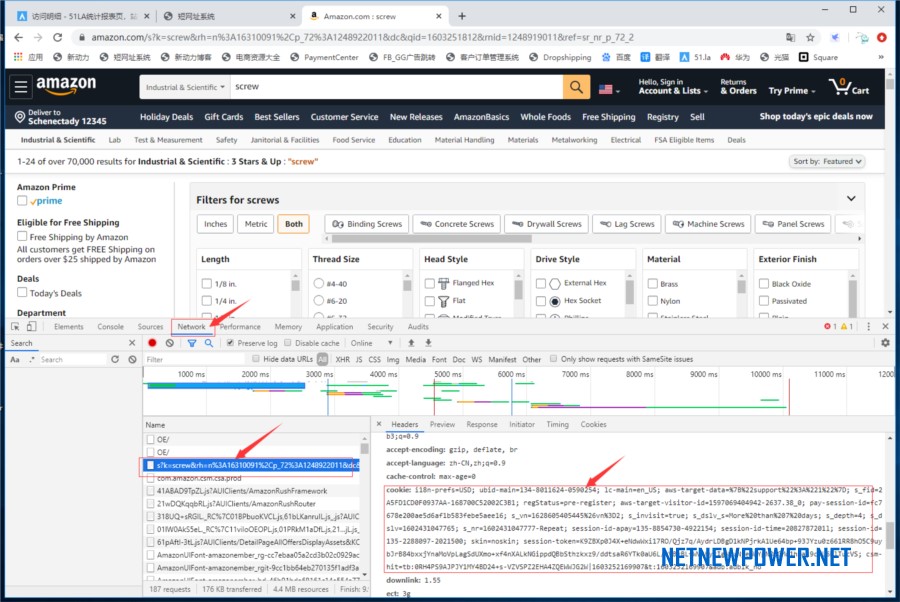Image resolution: width=900 pixels, height=602 pixels.
Task: Clear the network log
Action: (169, 343)
